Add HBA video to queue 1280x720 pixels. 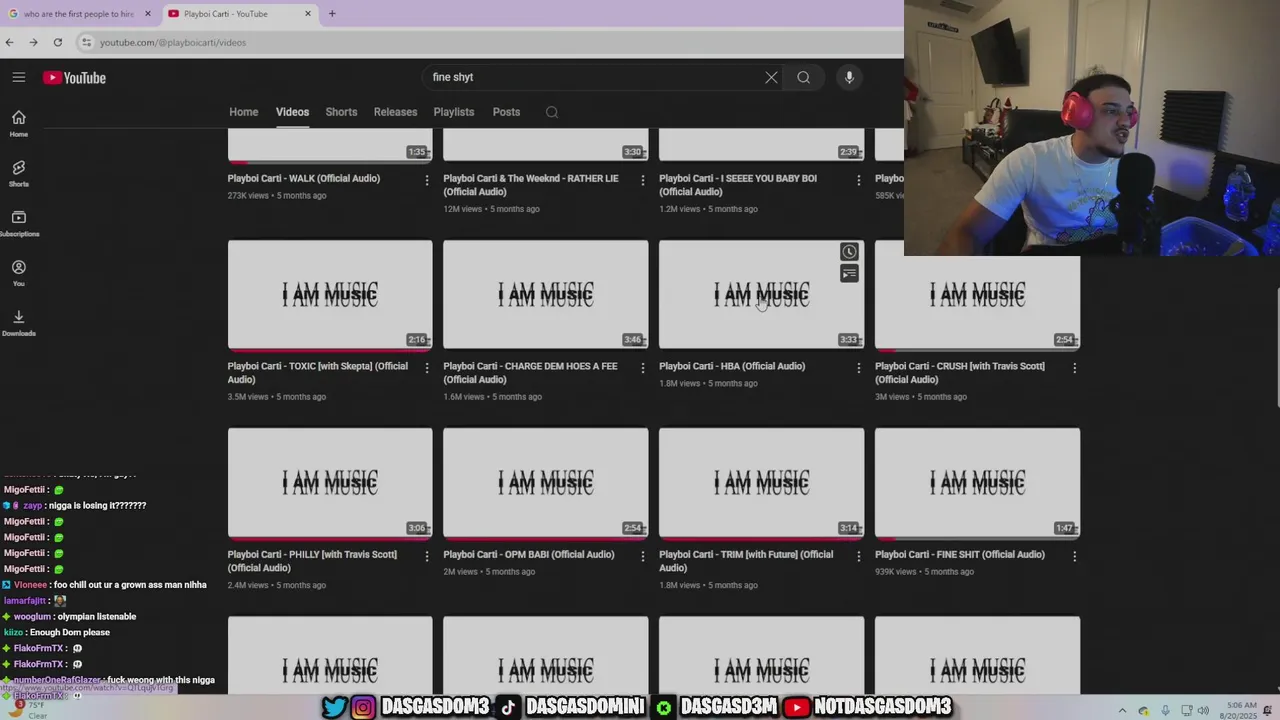pos(849,274)
